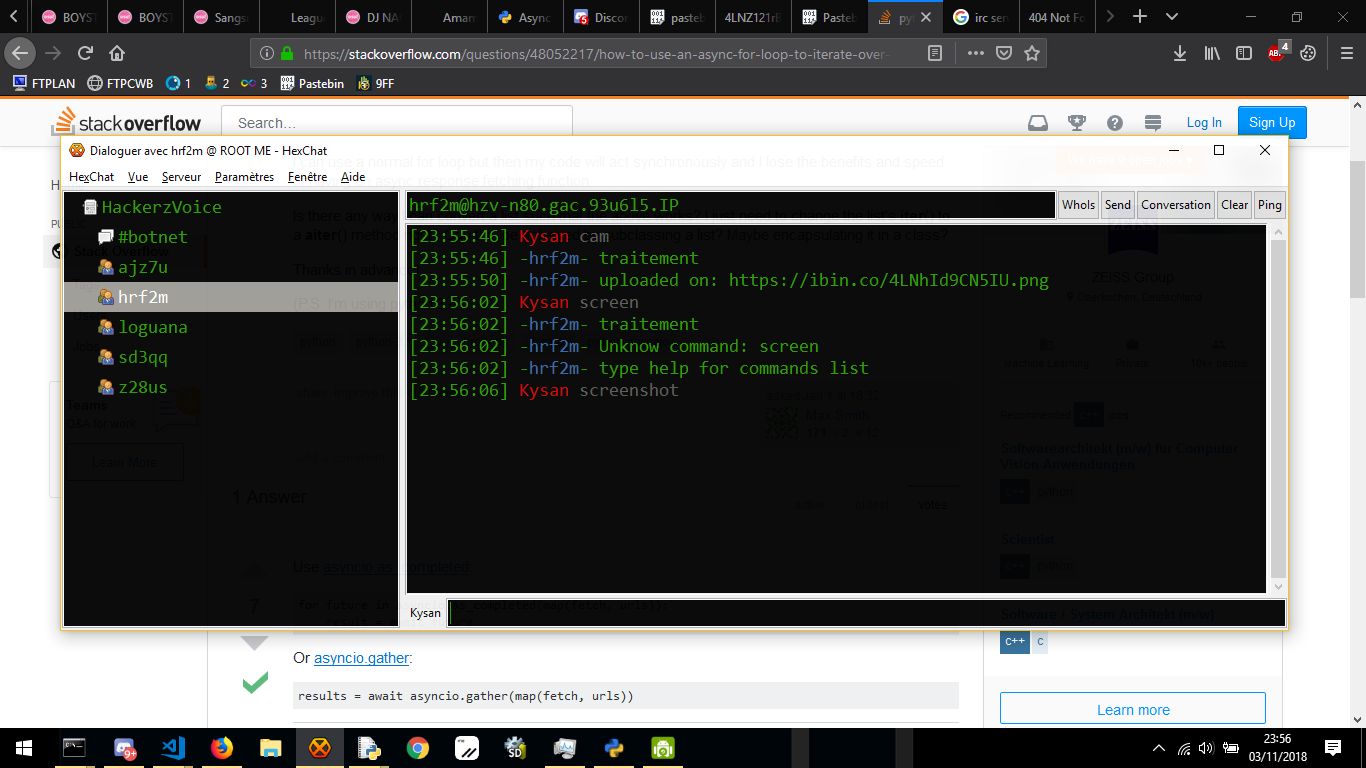Save page to Pocket icon

point(1004,53)
